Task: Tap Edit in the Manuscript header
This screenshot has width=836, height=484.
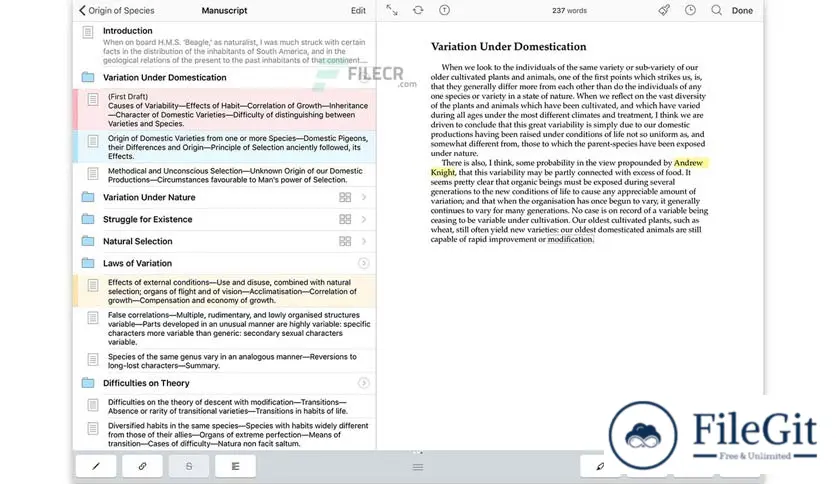Action: coord(358,10)
